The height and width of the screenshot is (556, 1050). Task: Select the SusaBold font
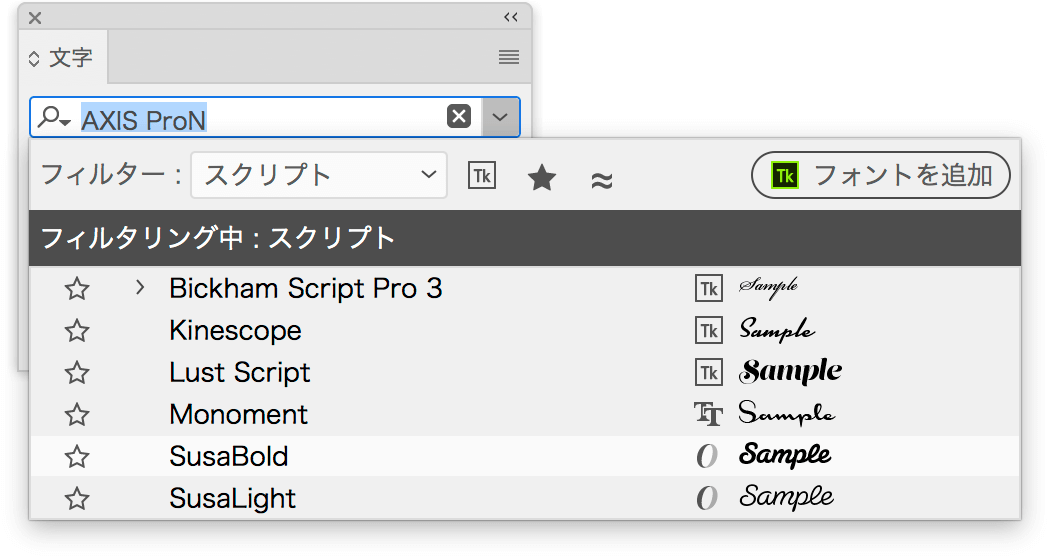228,457
